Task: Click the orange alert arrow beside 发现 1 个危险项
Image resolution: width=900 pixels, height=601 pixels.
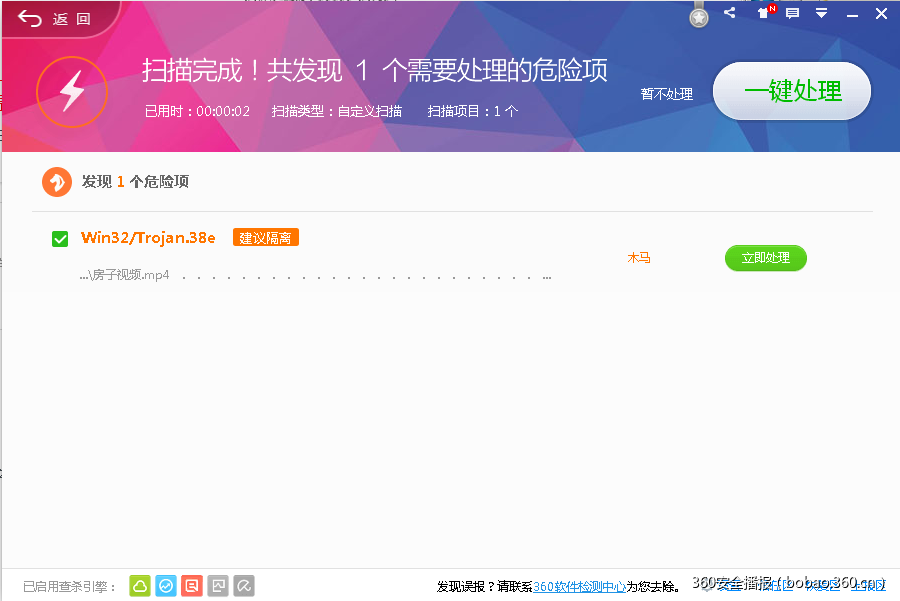Action: point(57,181)
